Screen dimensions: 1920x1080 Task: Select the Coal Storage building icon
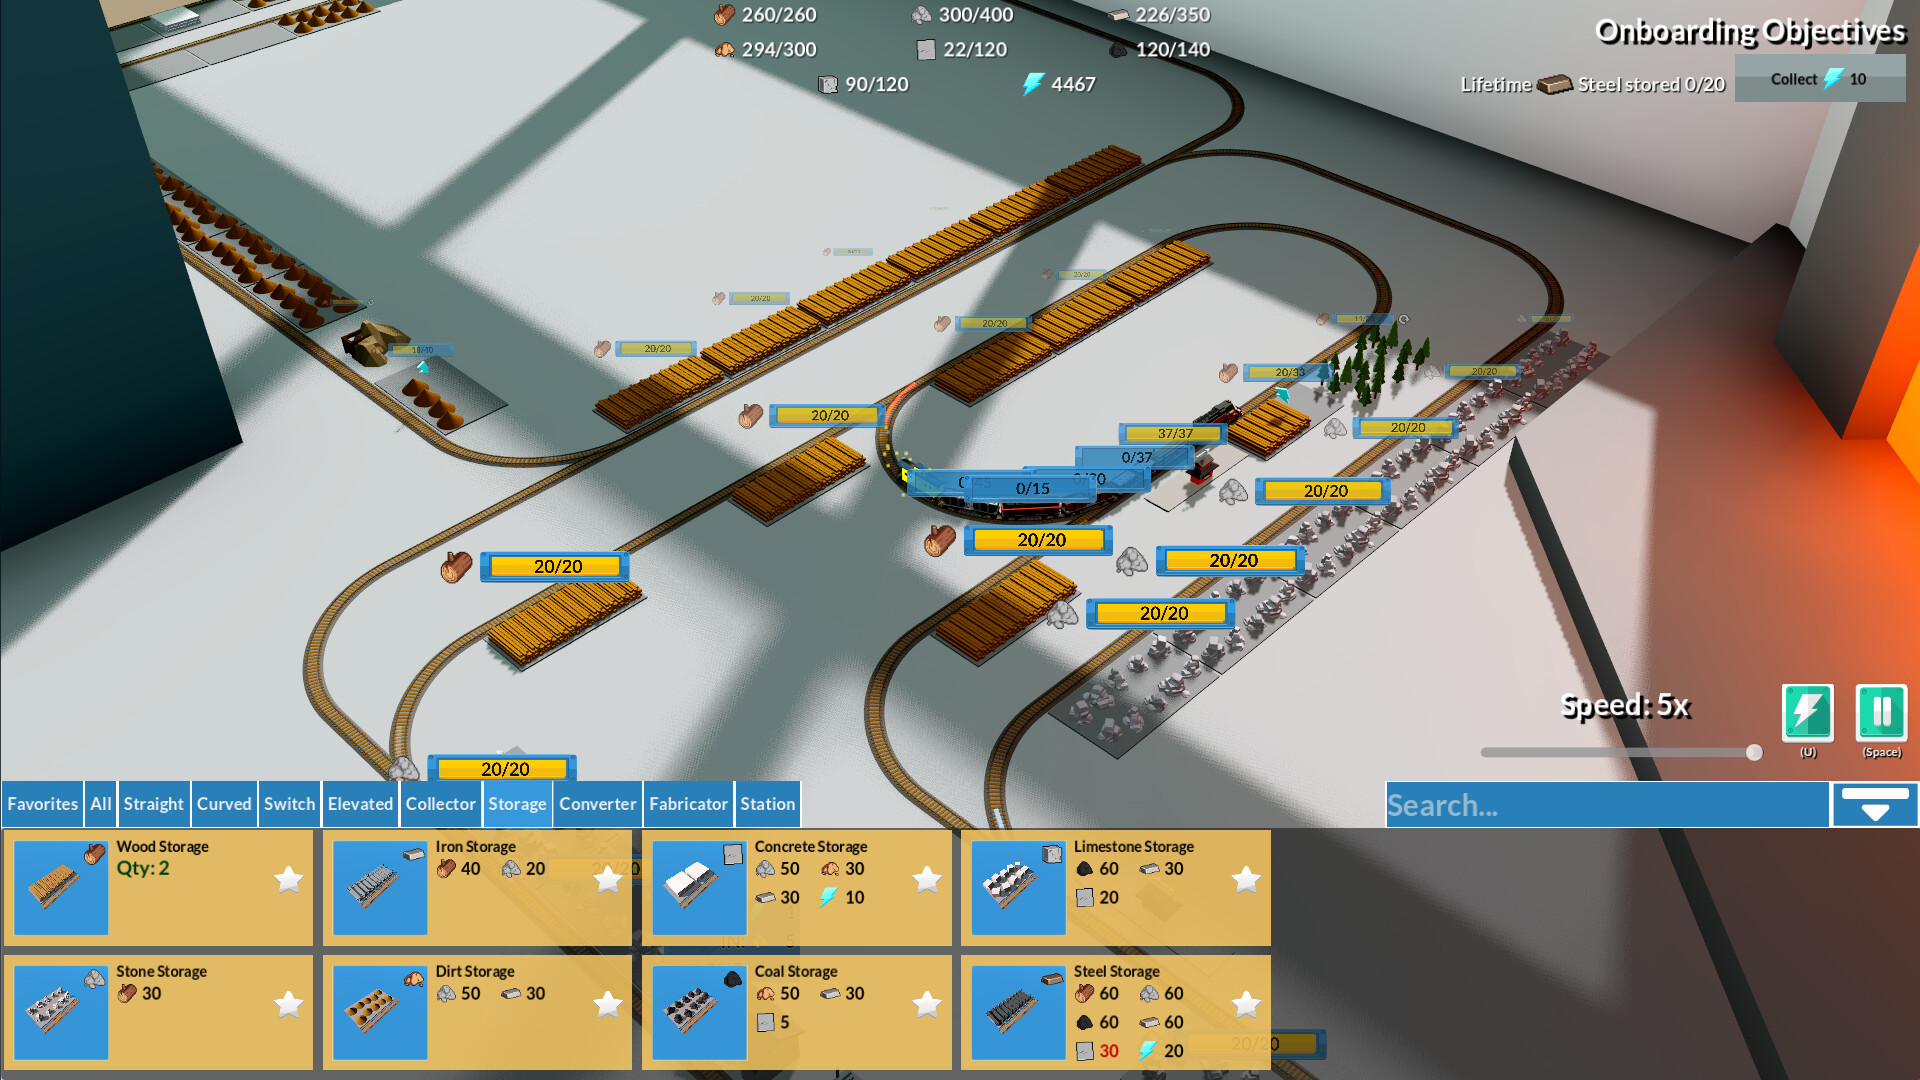(698, 1011)
